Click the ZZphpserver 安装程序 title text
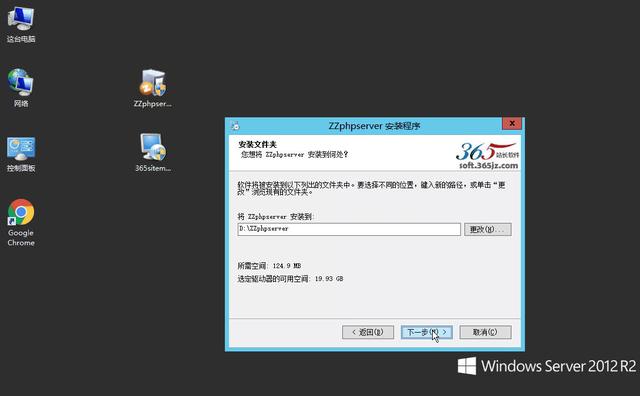Screen dimensions: 640x396 (x=374, y=126)
